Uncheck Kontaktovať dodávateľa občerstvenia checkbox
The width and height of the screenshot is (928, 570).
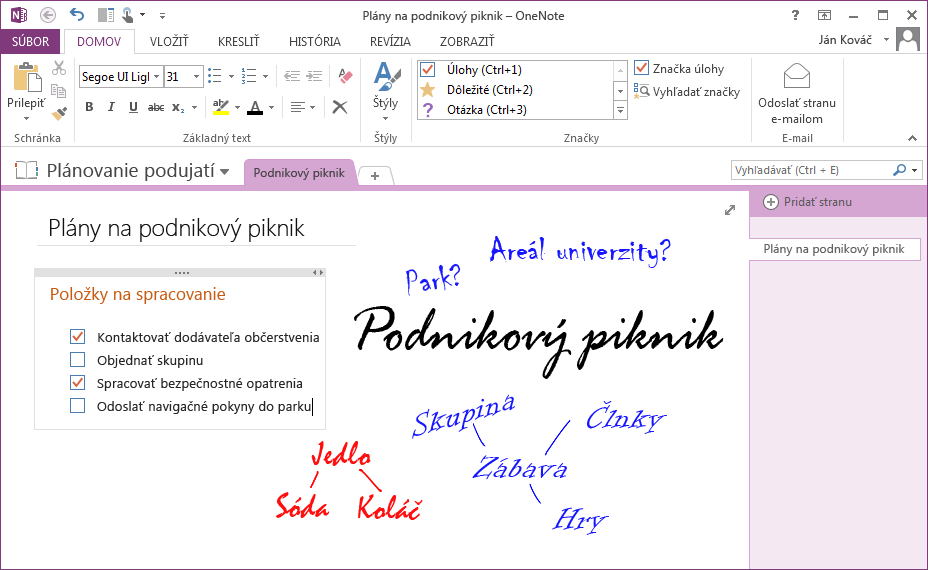click(x=78, y=337)
